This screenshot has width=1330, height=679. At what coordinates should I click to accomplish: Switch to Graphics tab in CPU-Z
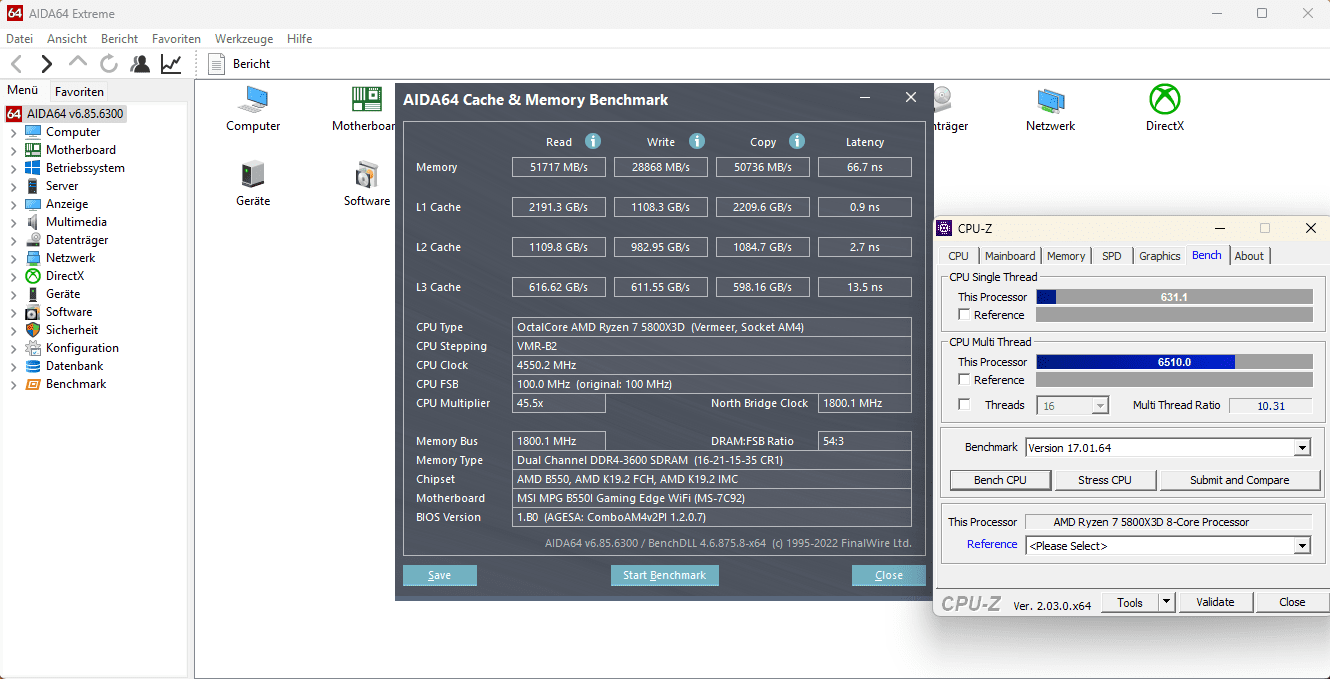coord(1160,256)
